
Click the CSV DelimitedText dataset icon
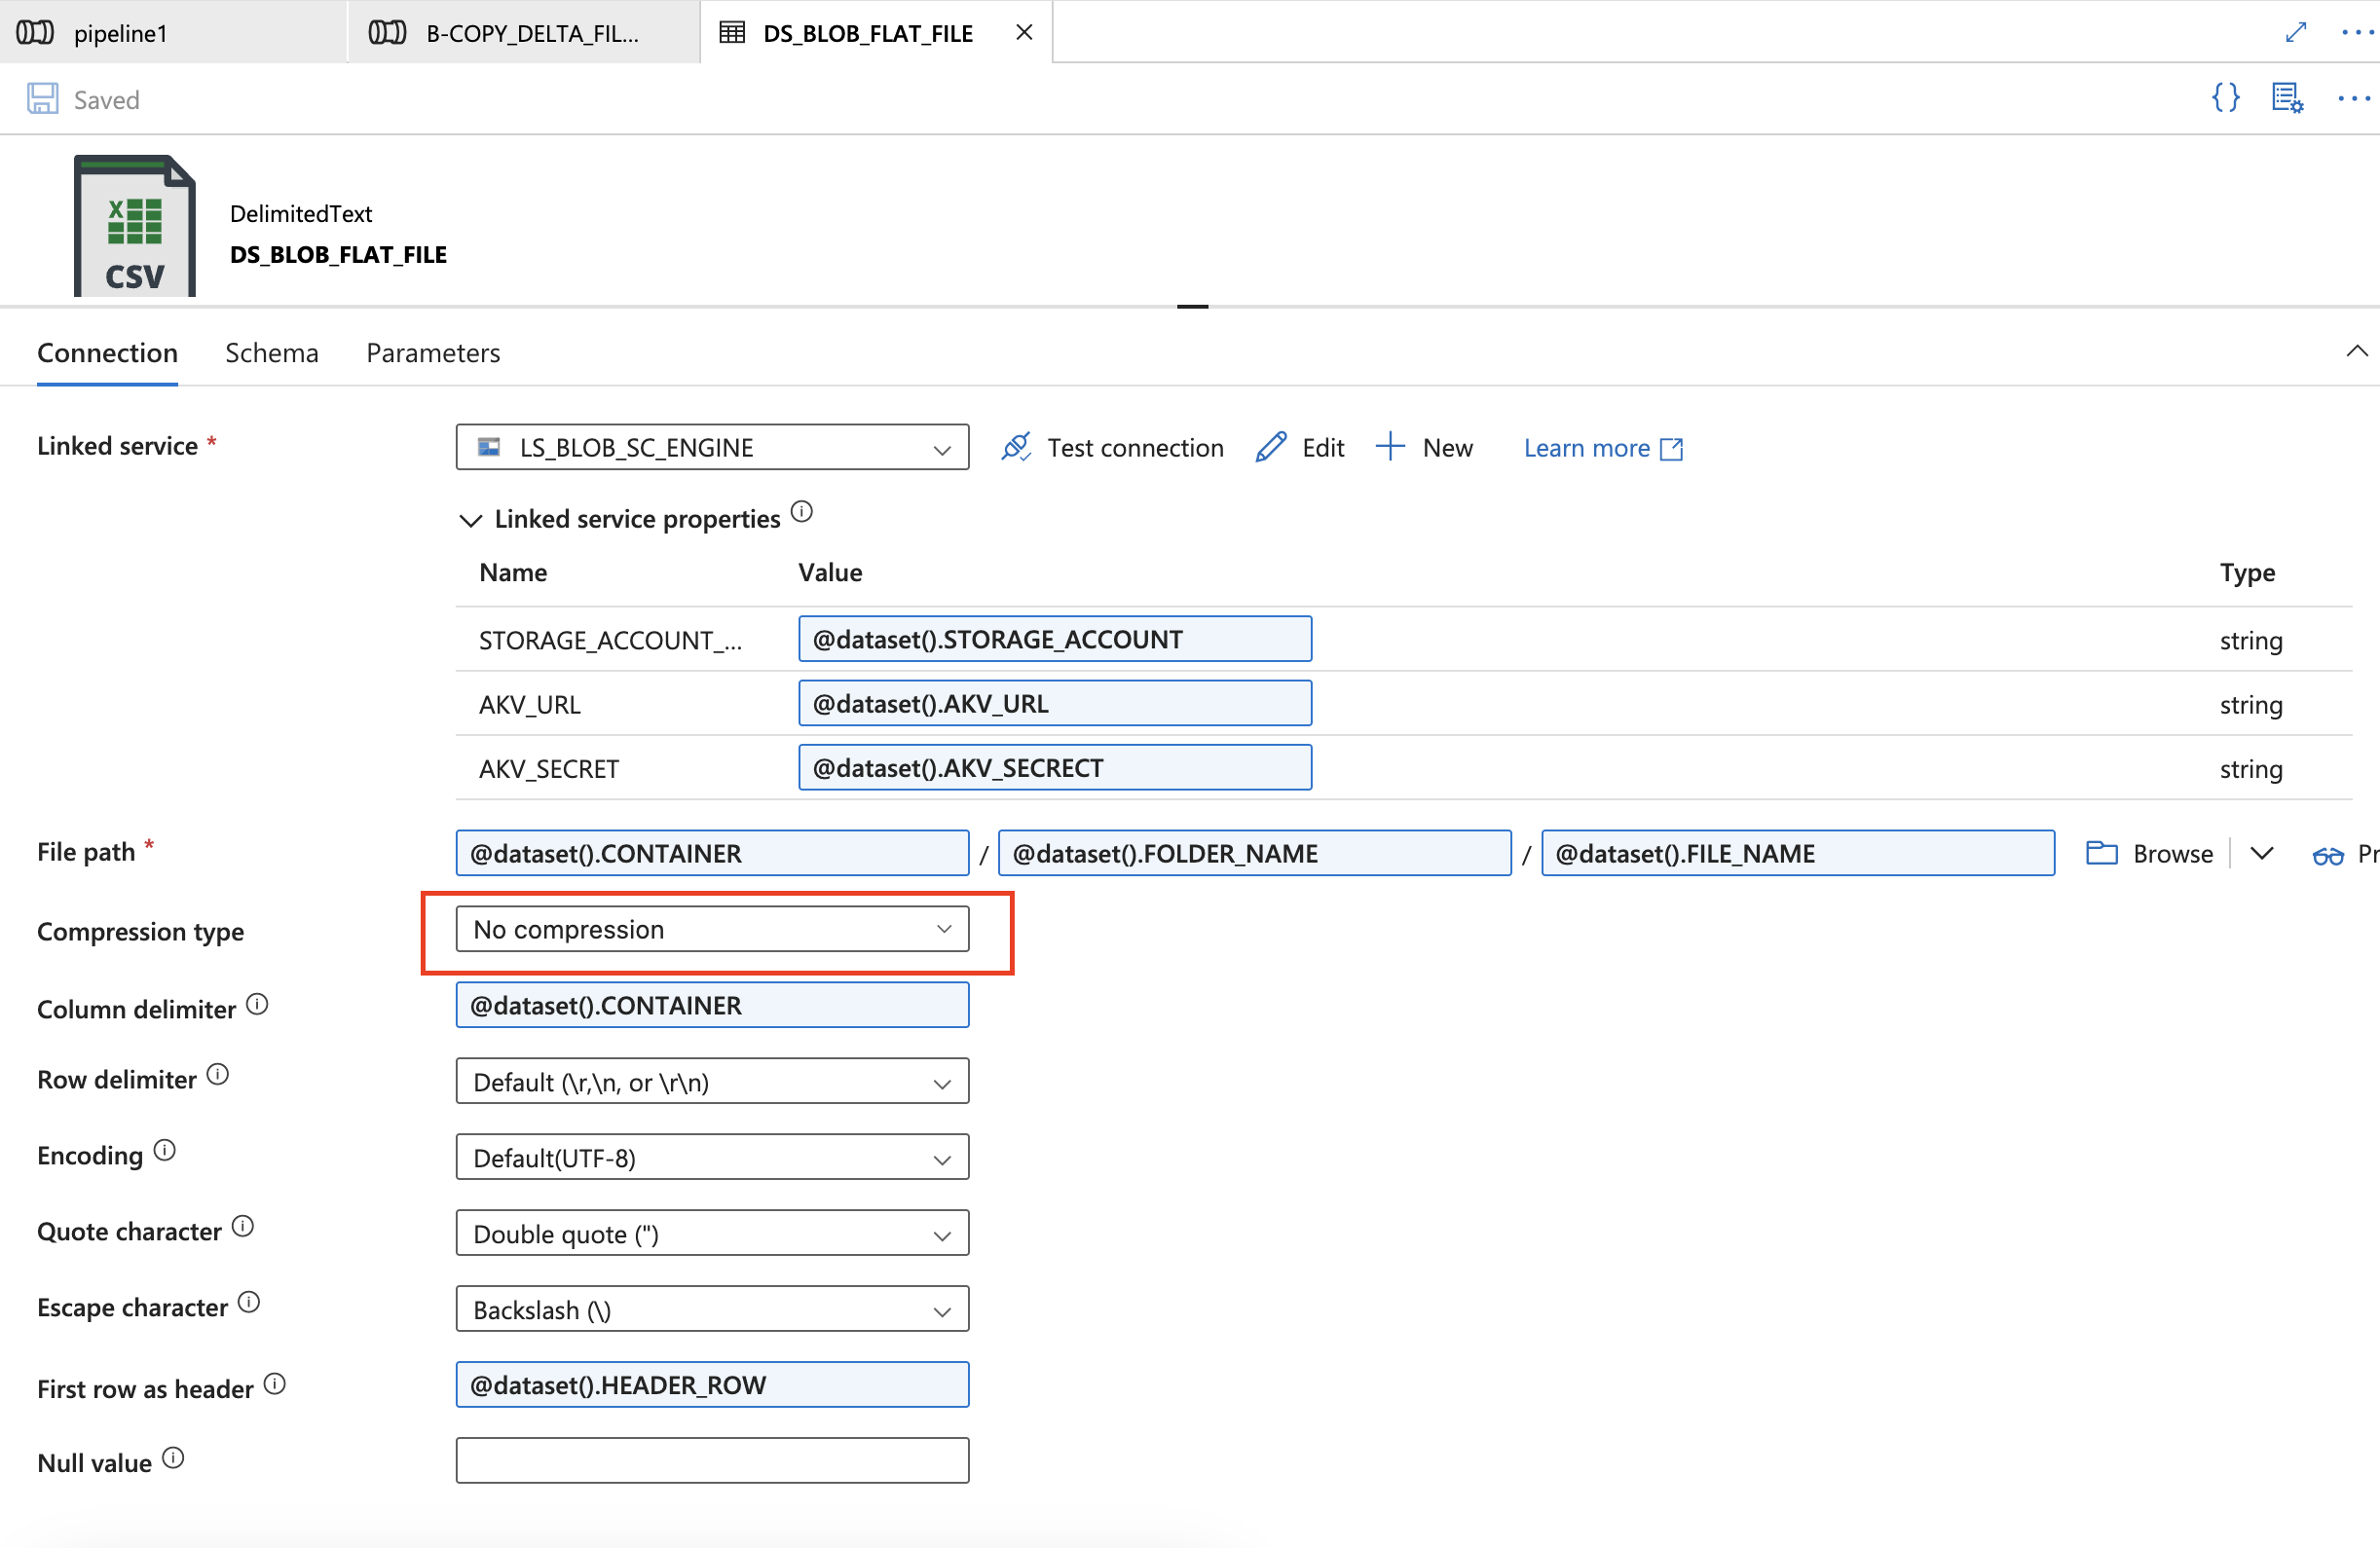point(131,225)
